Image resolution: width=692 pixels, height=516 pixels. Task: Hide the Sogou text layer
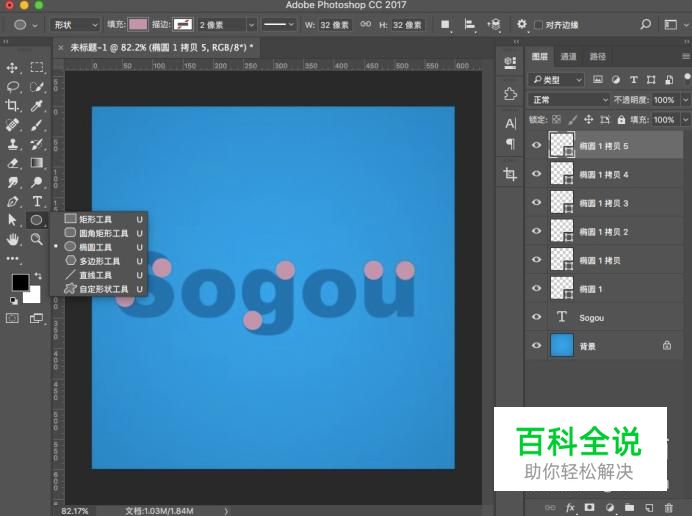[536, 317]
